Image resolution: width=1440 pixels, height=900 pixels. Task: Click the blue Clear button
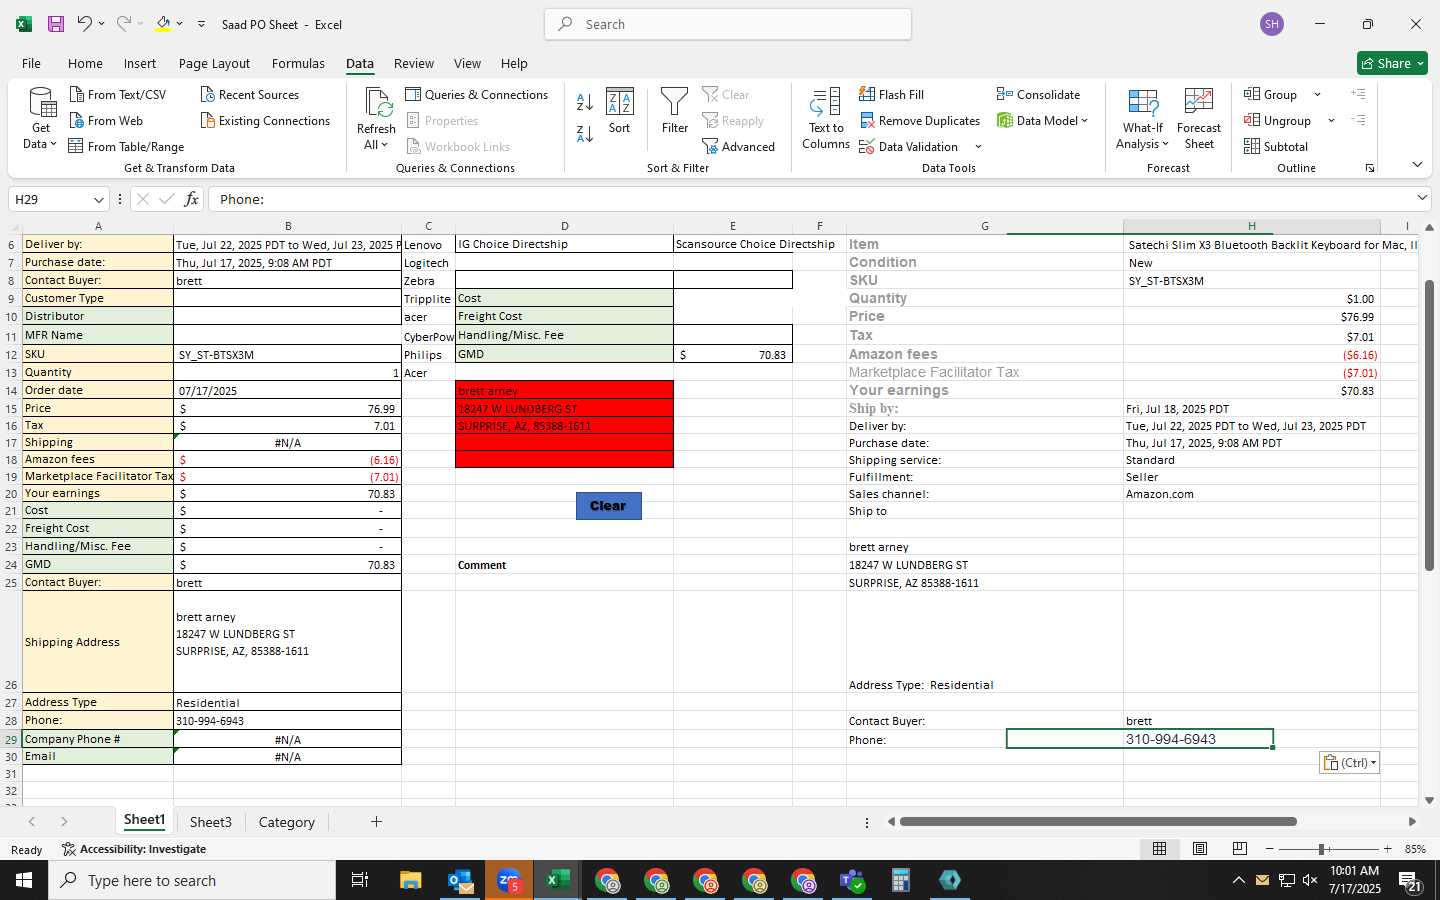tap(608, 506)
